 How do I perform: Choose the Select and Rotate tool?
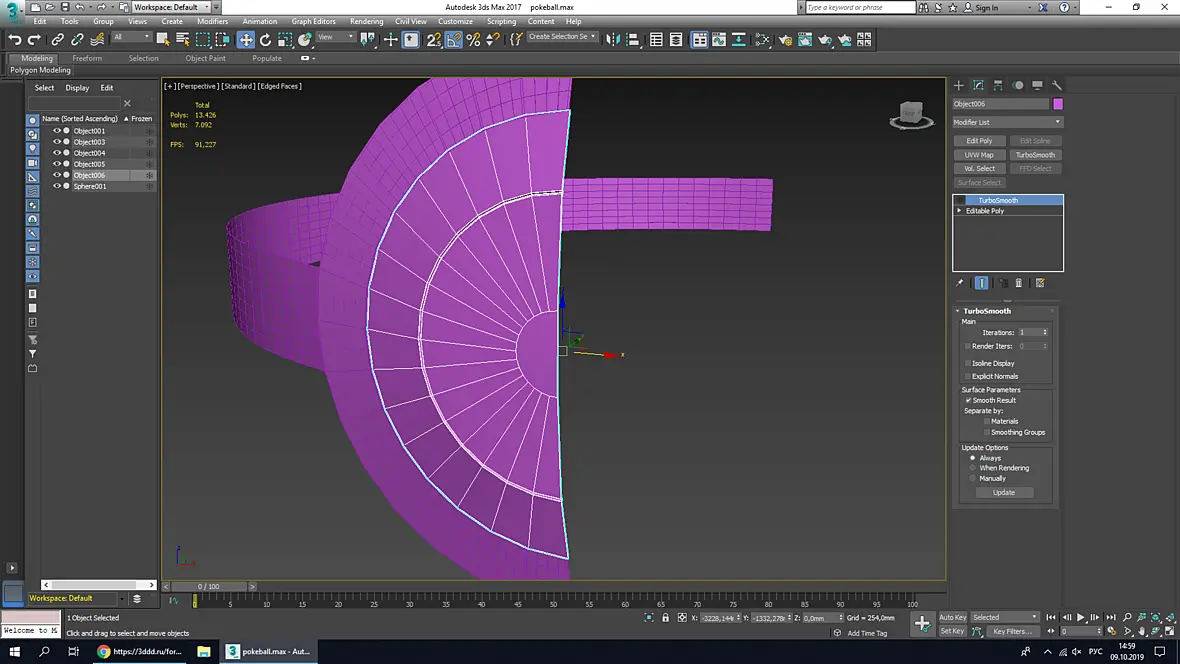pos(265,40)
